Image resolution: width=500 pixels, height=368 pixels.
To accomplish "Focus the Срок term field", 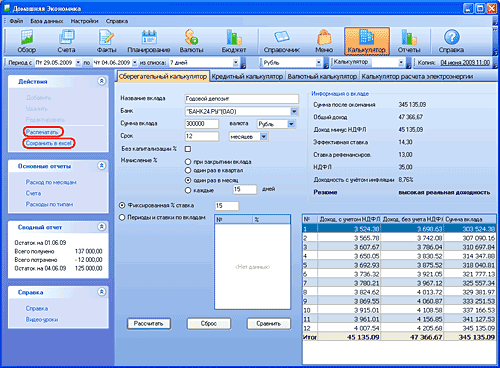I will [x=202, y=136].
